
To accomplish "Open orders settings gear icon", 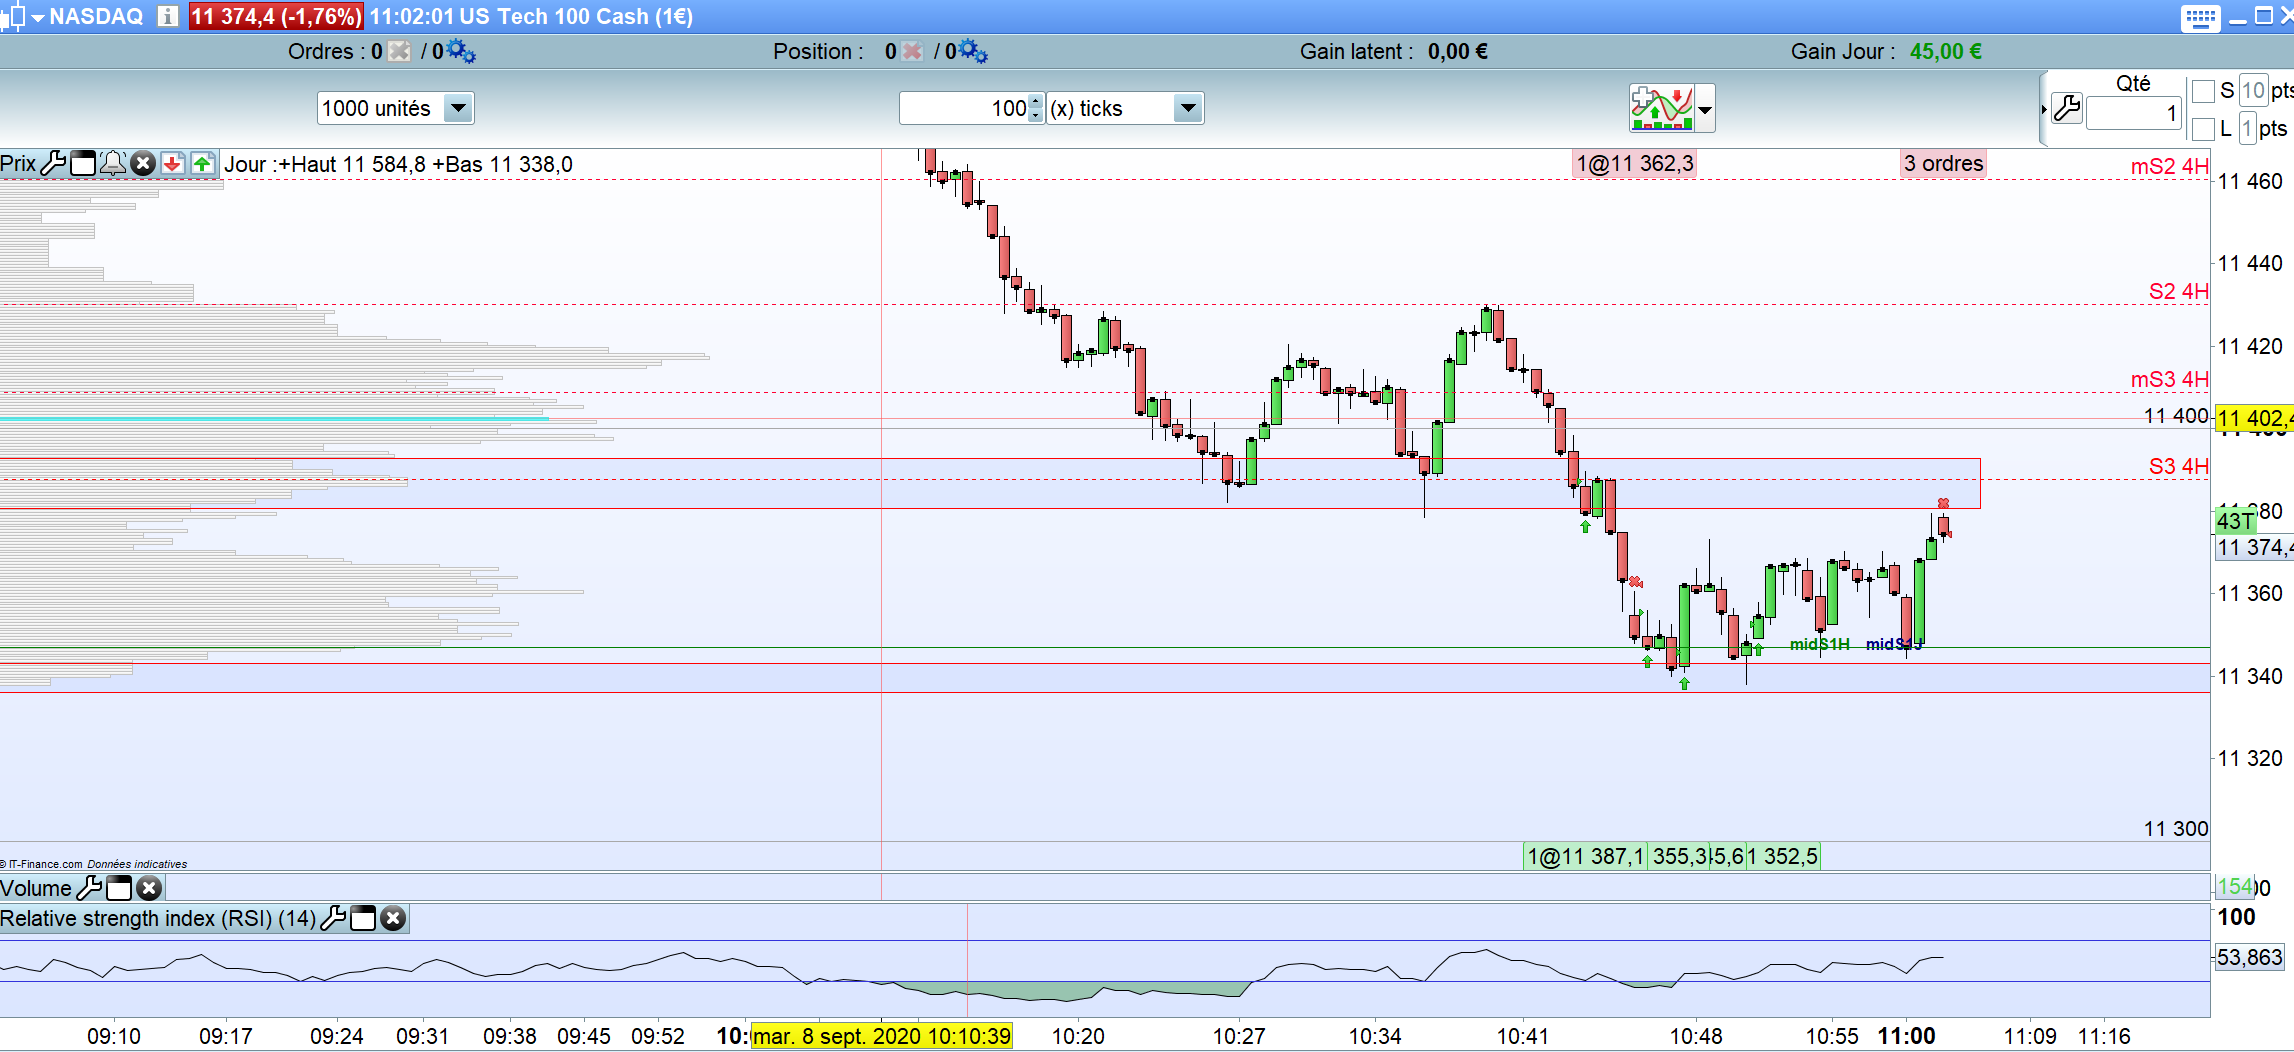I will click(x=461, y=51).
